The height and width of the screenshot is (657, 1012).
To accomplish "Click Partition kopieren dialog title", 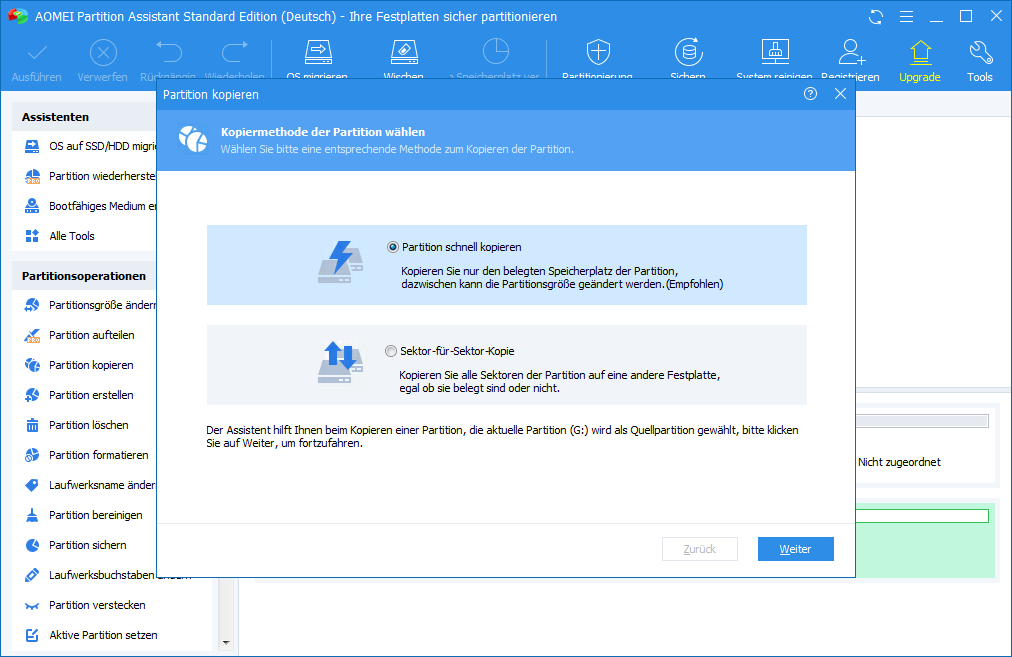I will [210, 95].
